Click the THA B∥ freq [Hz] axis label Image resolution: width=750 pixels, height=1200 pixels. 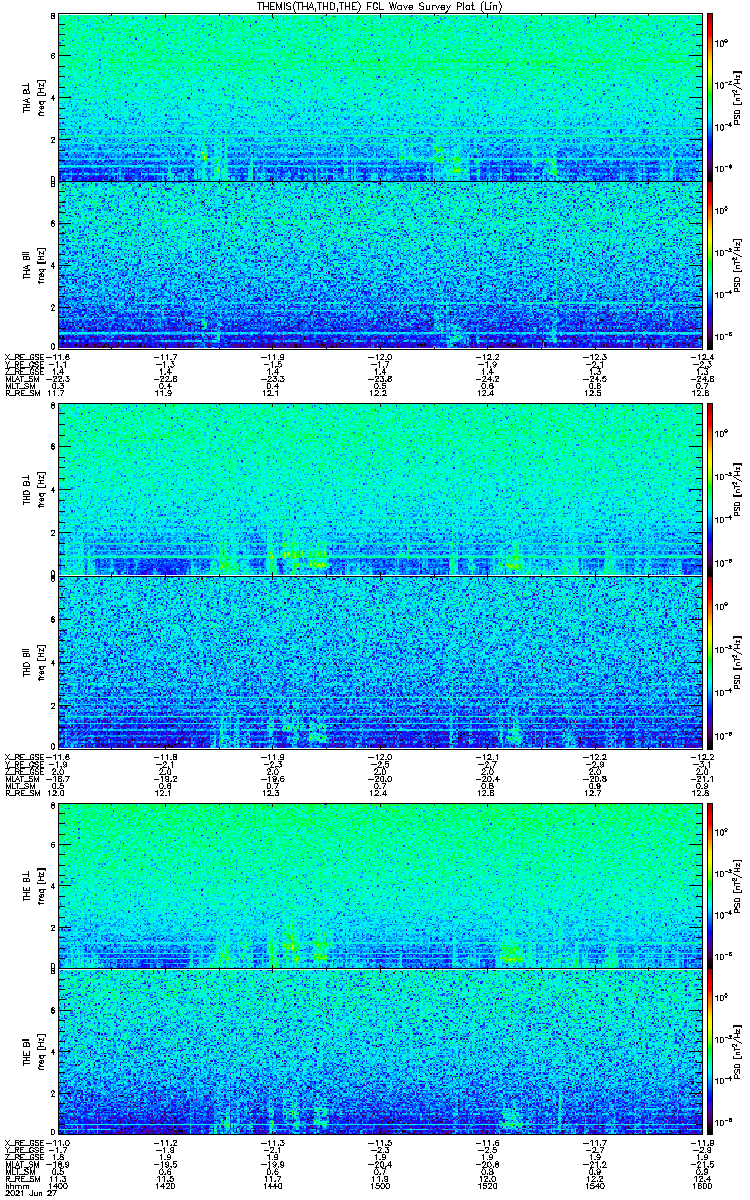(40, 266)
